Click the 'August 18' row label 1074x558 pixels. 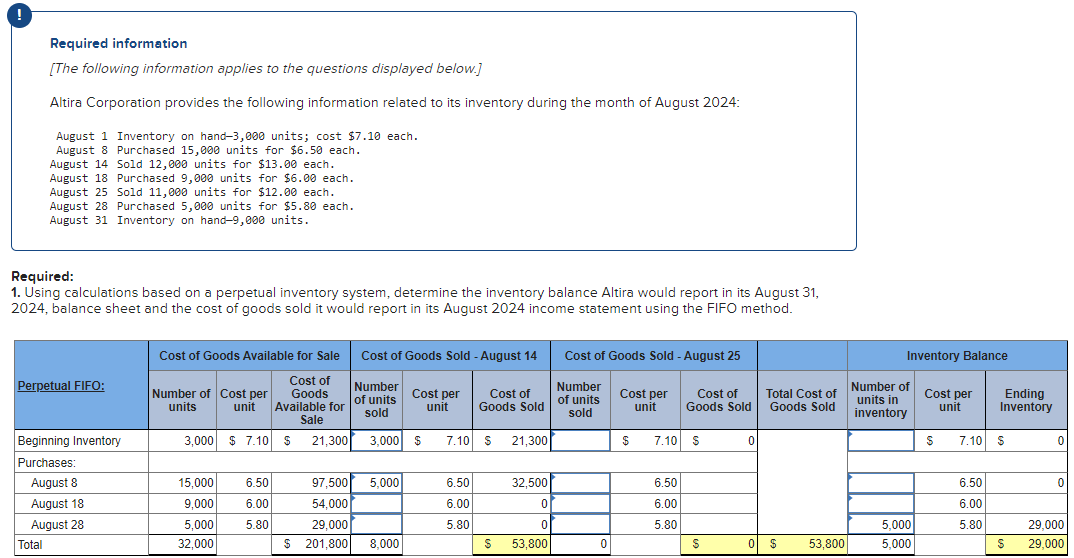click(x=58, y=504)
